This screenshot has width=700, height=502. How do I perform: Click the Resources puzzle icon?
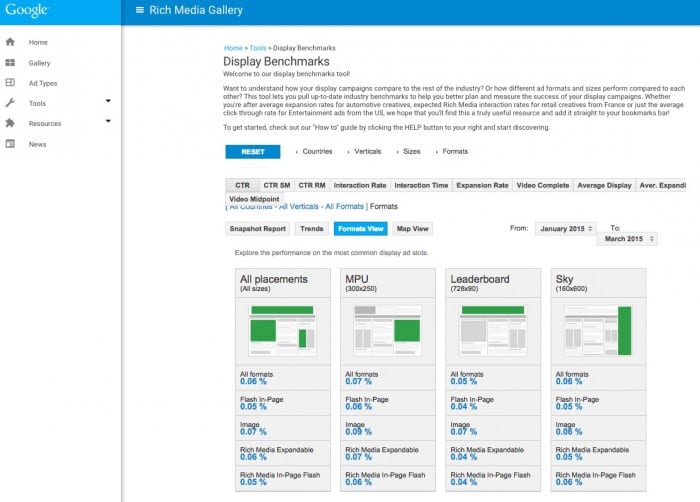10,123
